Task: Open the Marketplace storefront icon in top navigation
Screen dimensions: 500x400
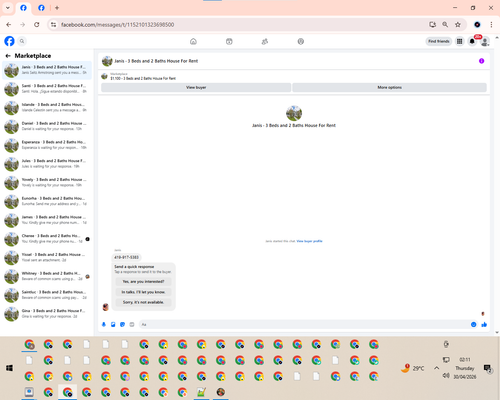Action: (229, 41)
